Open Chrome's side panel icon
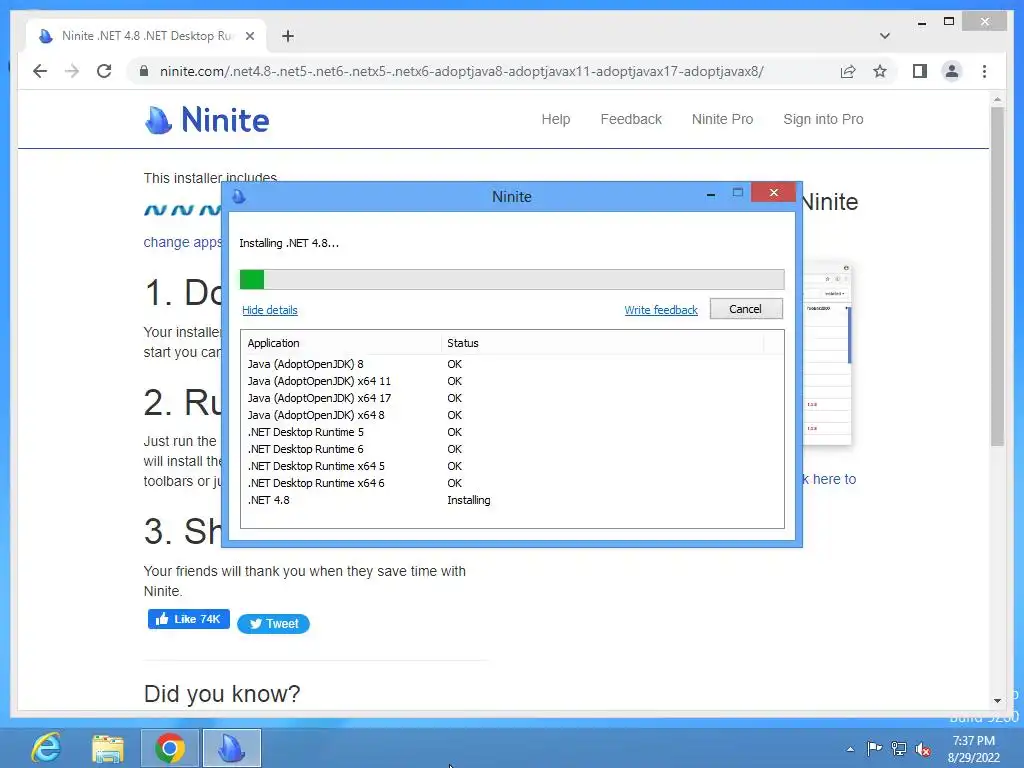This screenshot has width=1024, height=768. coord(920,71)
